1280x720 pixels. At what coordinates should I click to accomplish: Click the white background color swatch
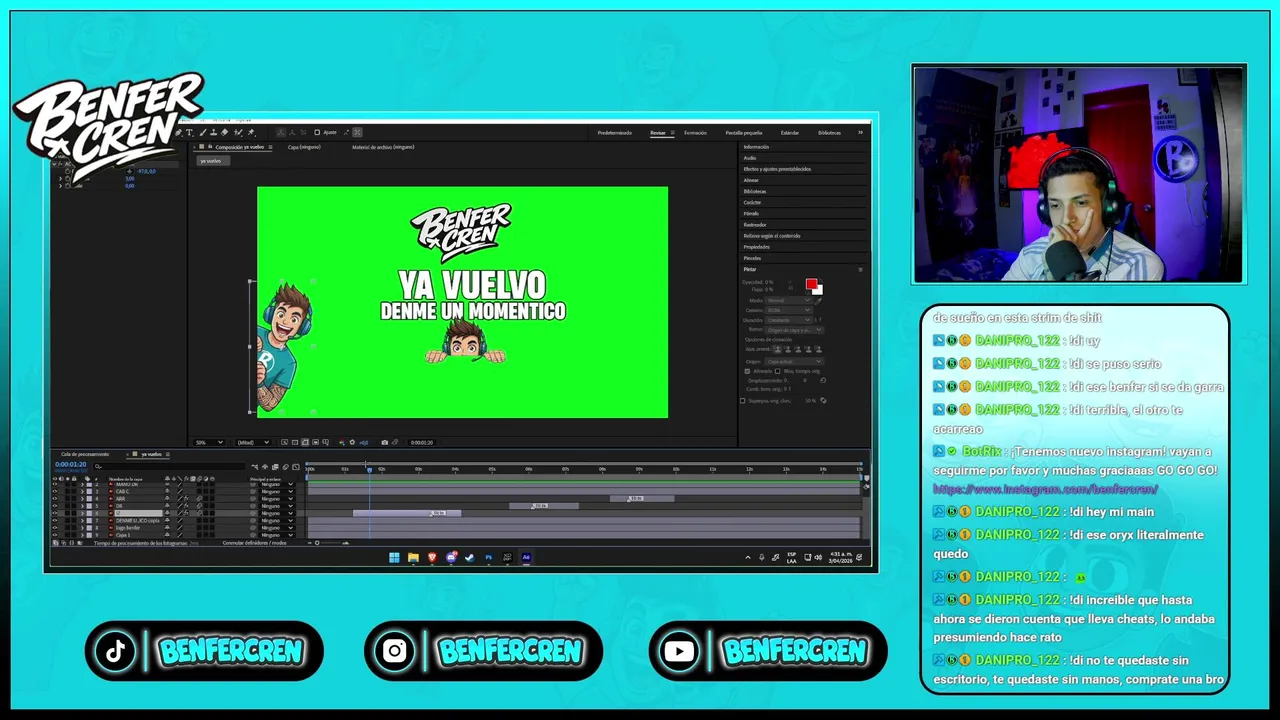tap(820, 292)
